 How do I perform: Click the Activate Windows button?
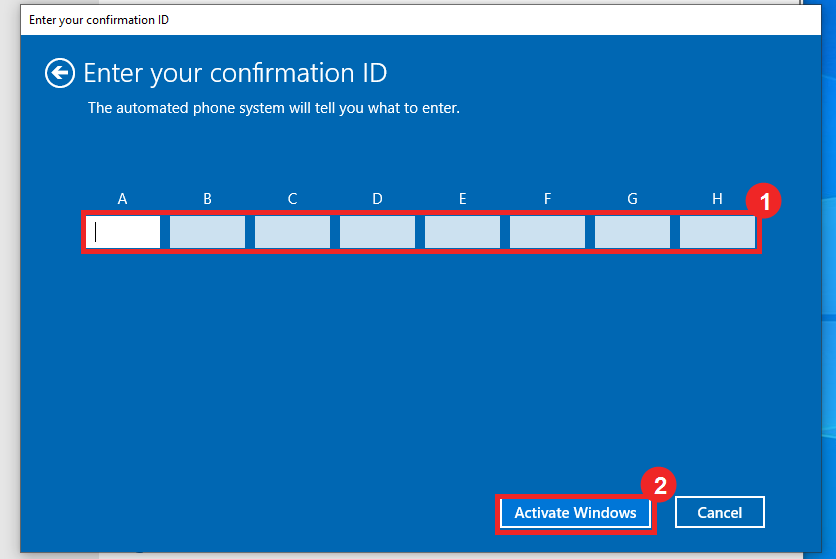[x=575, y=513]
